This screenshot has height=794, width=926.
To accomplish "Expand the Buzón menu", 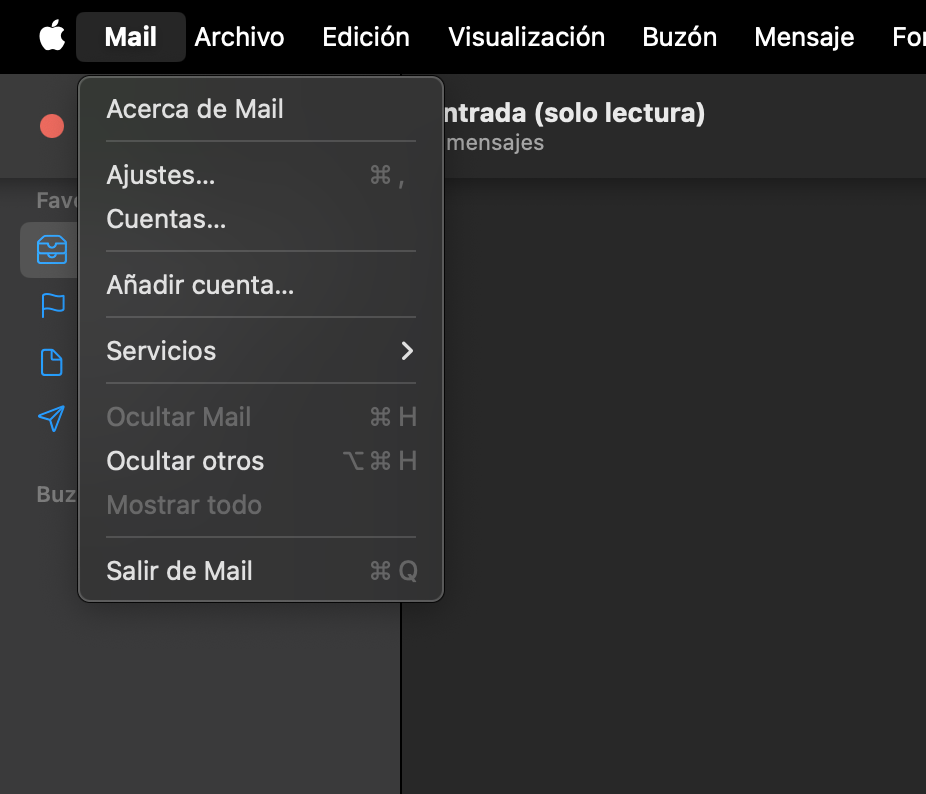I will (x=679, y=37).
